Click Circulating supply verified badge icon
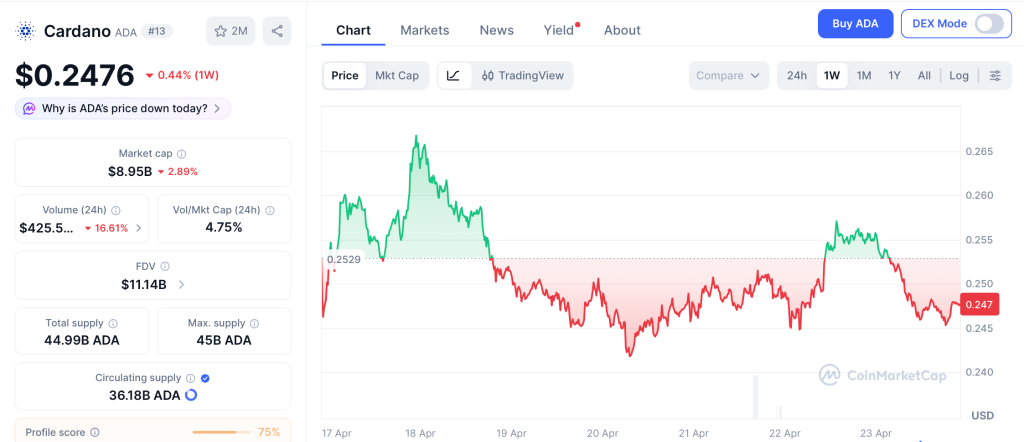Viewport: 1024px width, 442px height. click(x=205, y=378)
